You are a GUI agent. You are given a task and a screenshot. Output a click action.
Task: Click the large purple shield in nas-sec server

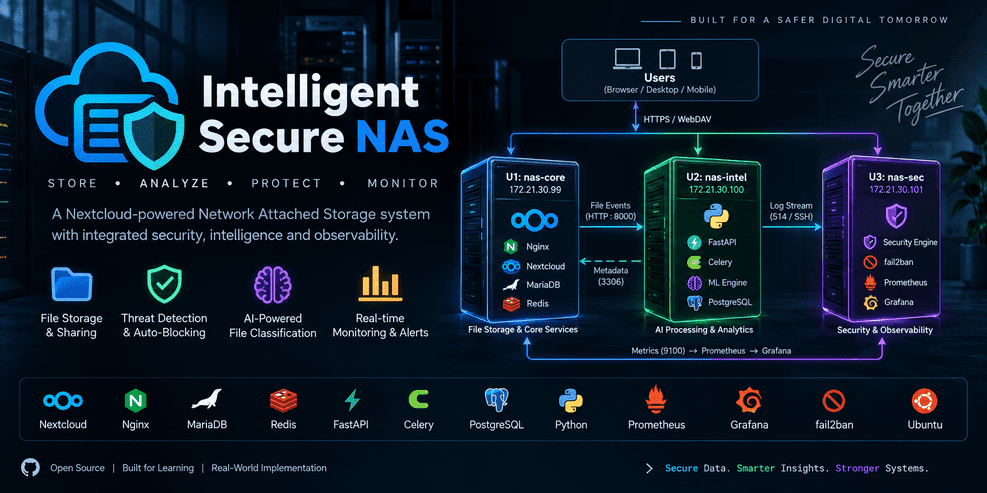pyautogui.click(x=895, y=216)
